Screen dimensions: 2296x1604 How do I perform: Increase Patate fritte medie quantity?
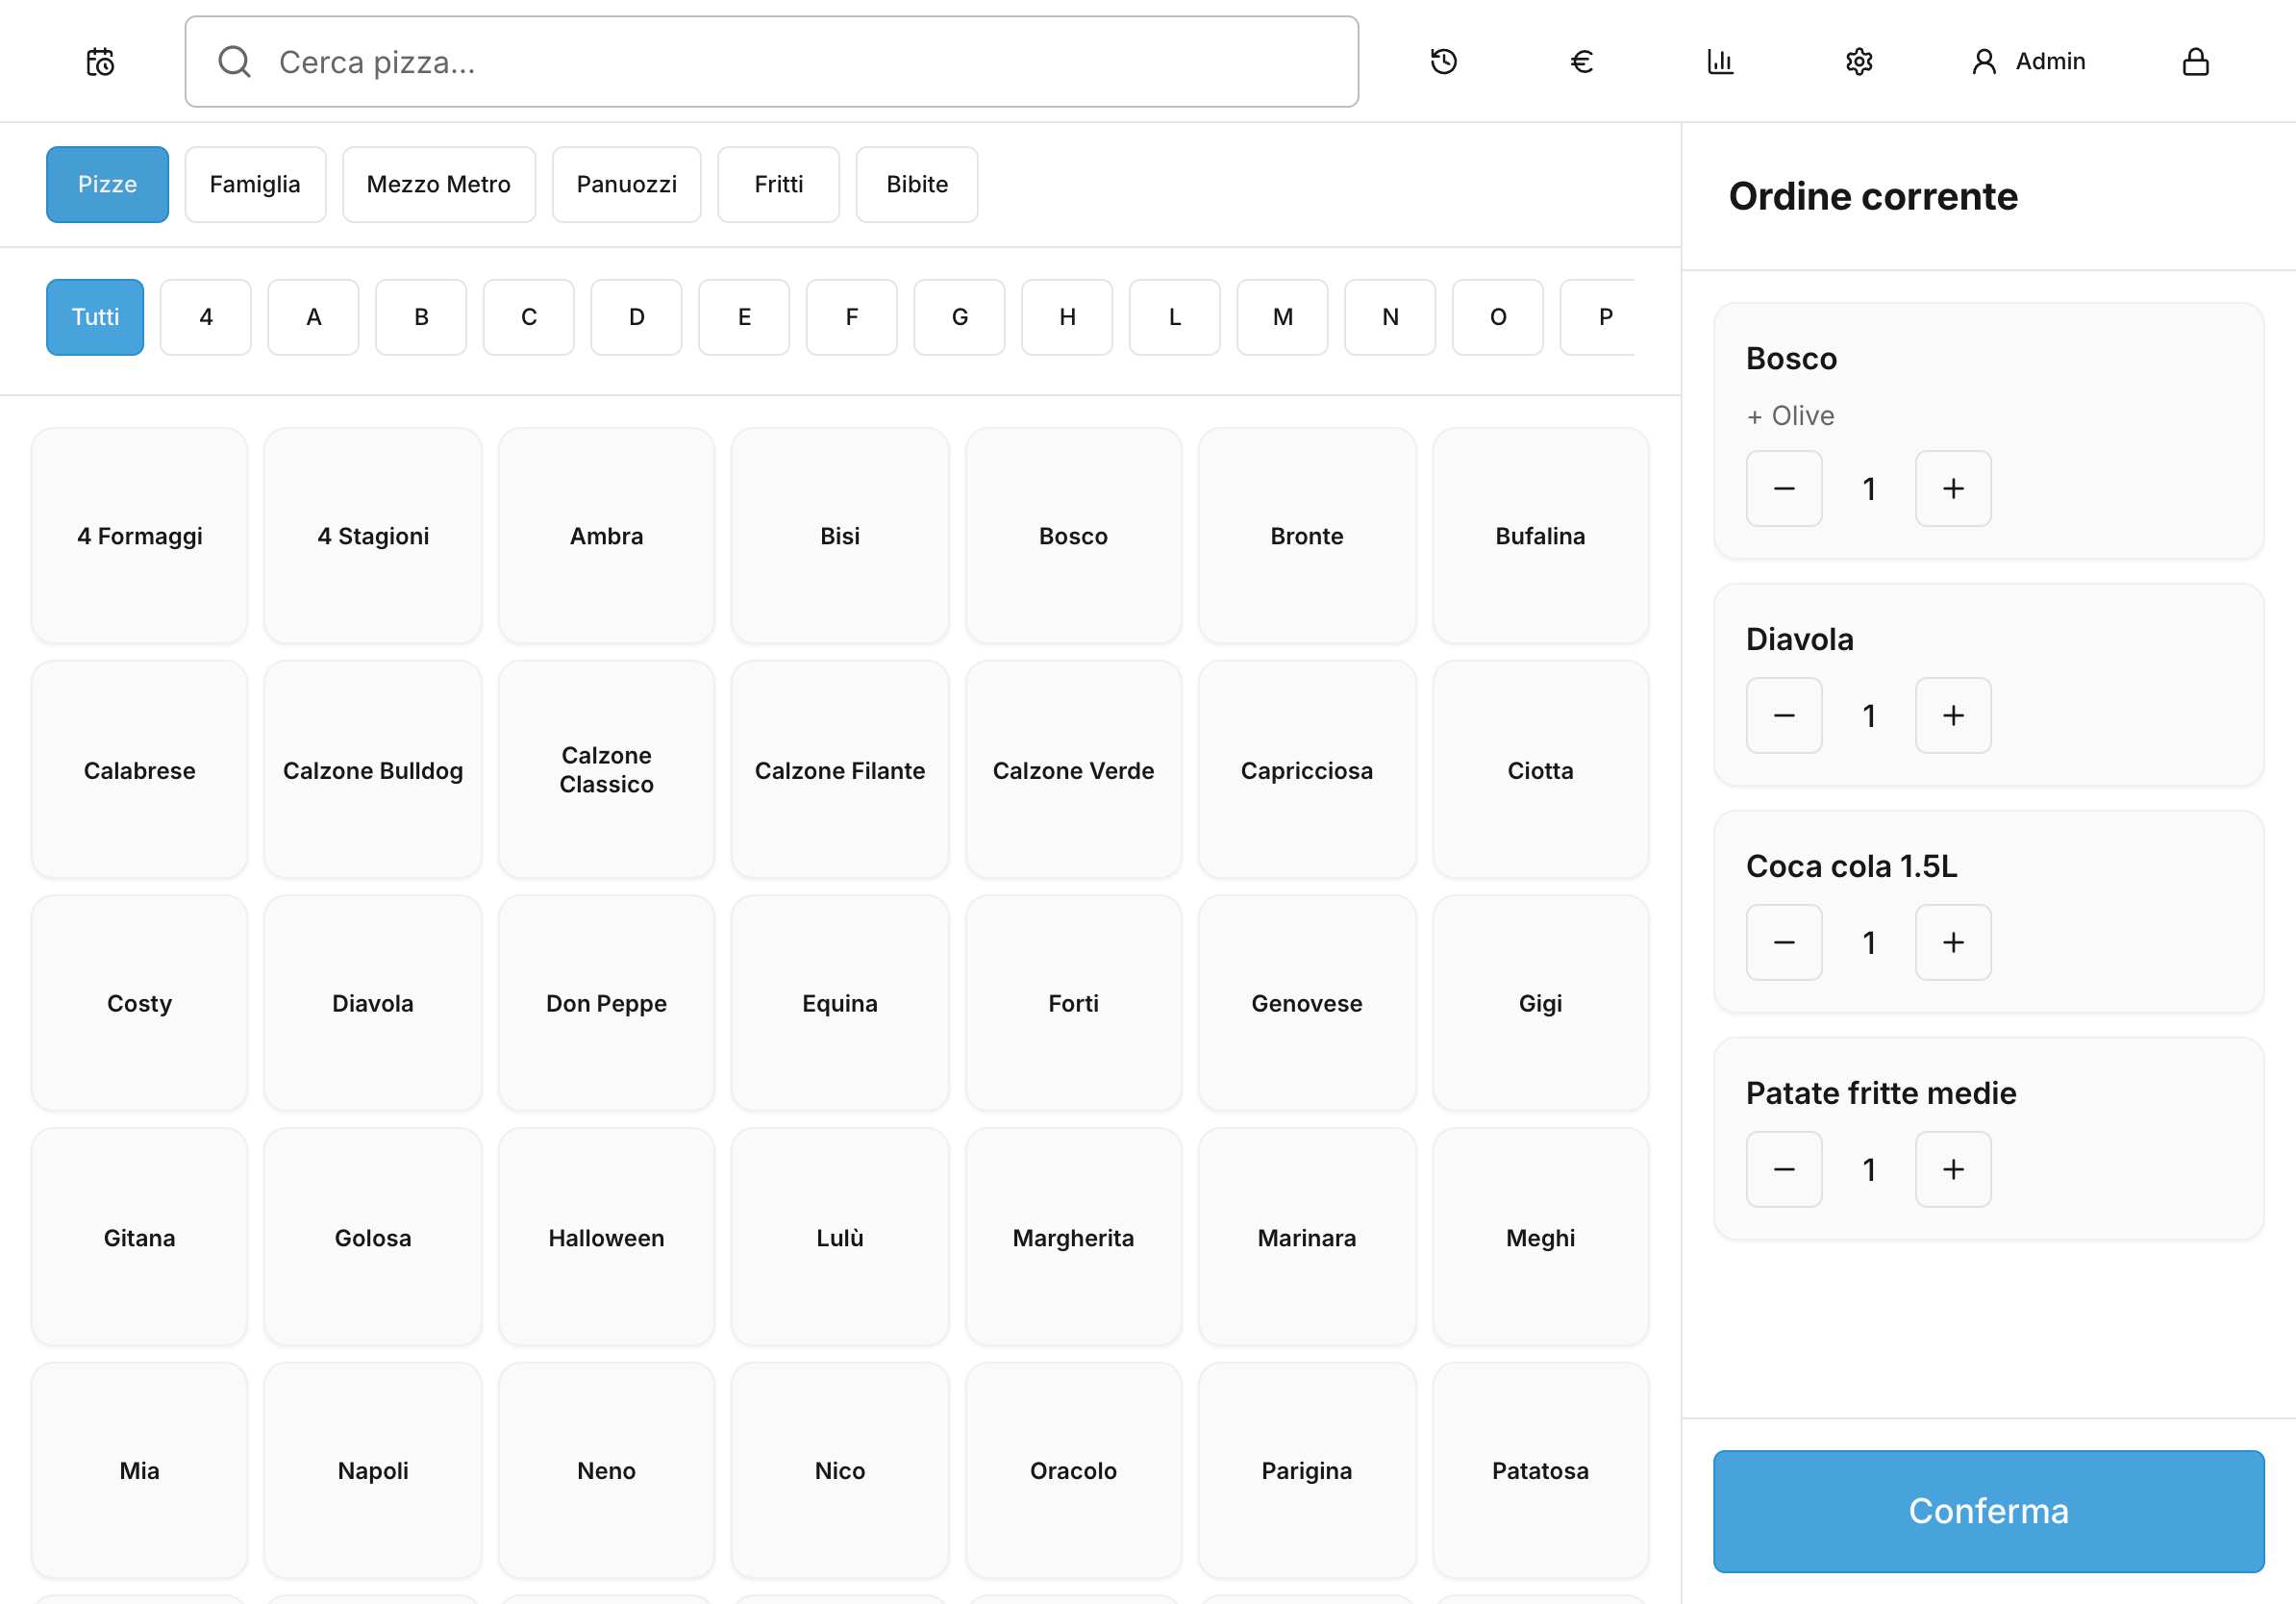(x=1953, y=1170)
